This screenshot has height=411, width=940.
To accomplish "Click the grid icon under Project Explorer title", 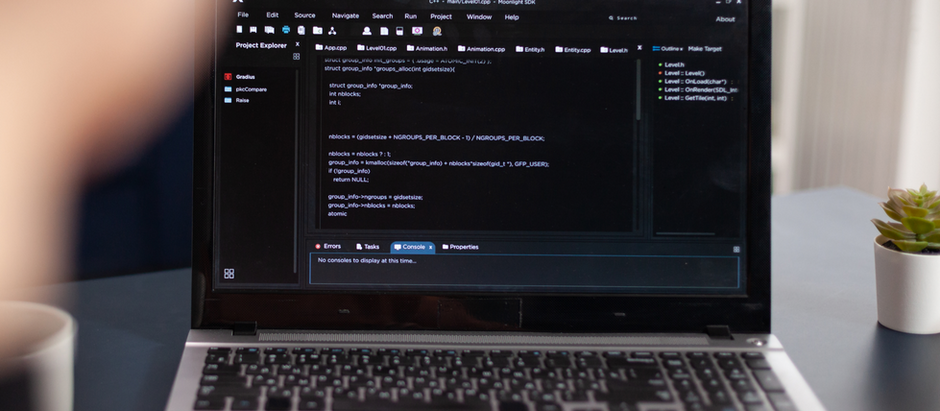I will pos(296,56).
